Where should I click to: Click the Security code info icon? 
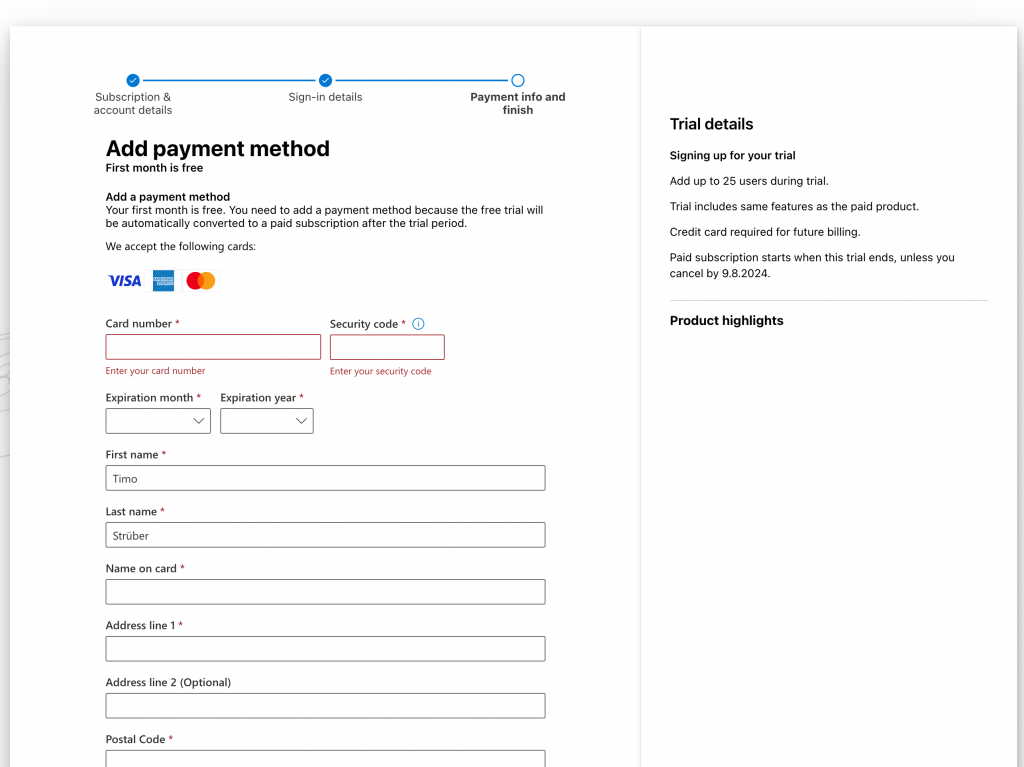tap(418, 324)
